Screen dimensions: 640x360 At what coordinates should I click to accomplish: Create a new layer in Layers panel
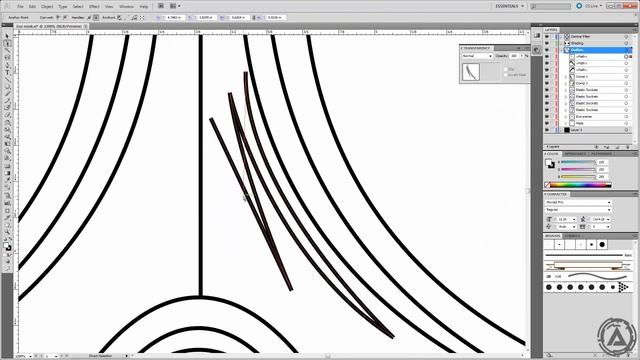tap(618, 147)
